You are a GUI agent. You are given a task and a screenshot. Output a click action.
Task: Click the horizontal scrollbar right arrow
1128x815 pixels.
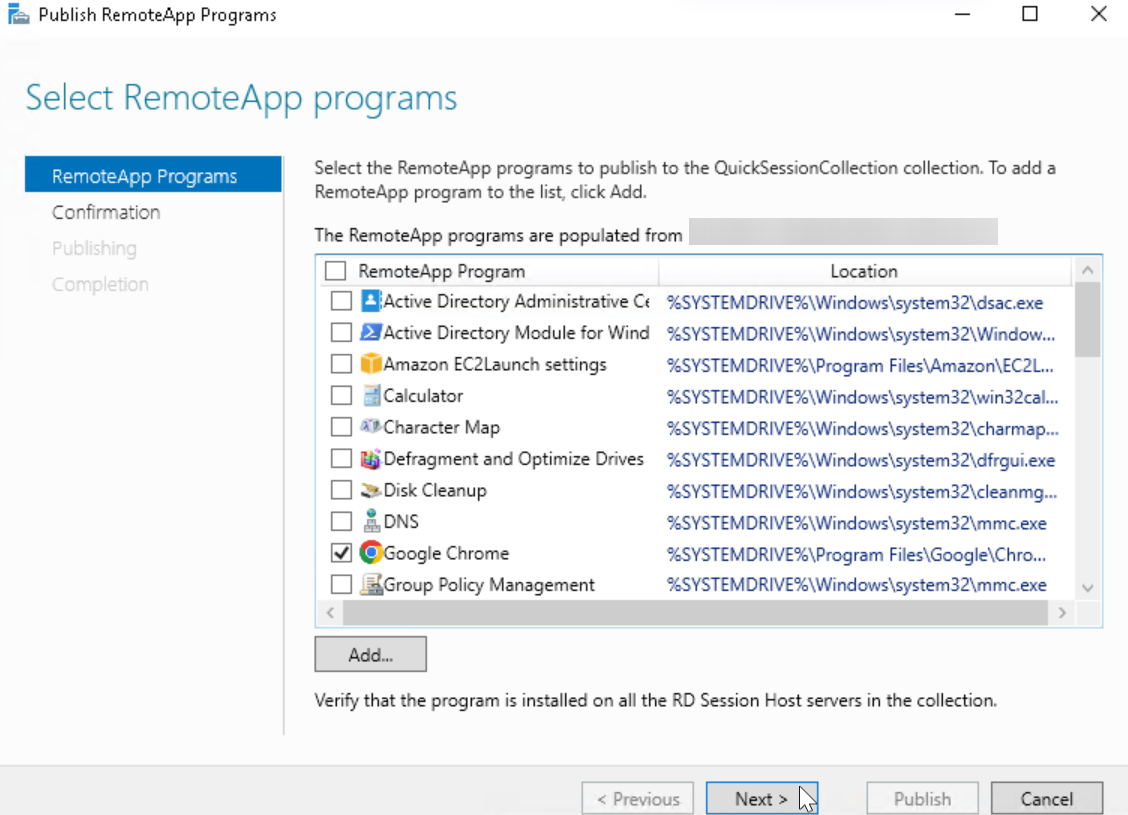click(x=1063, y=612)
